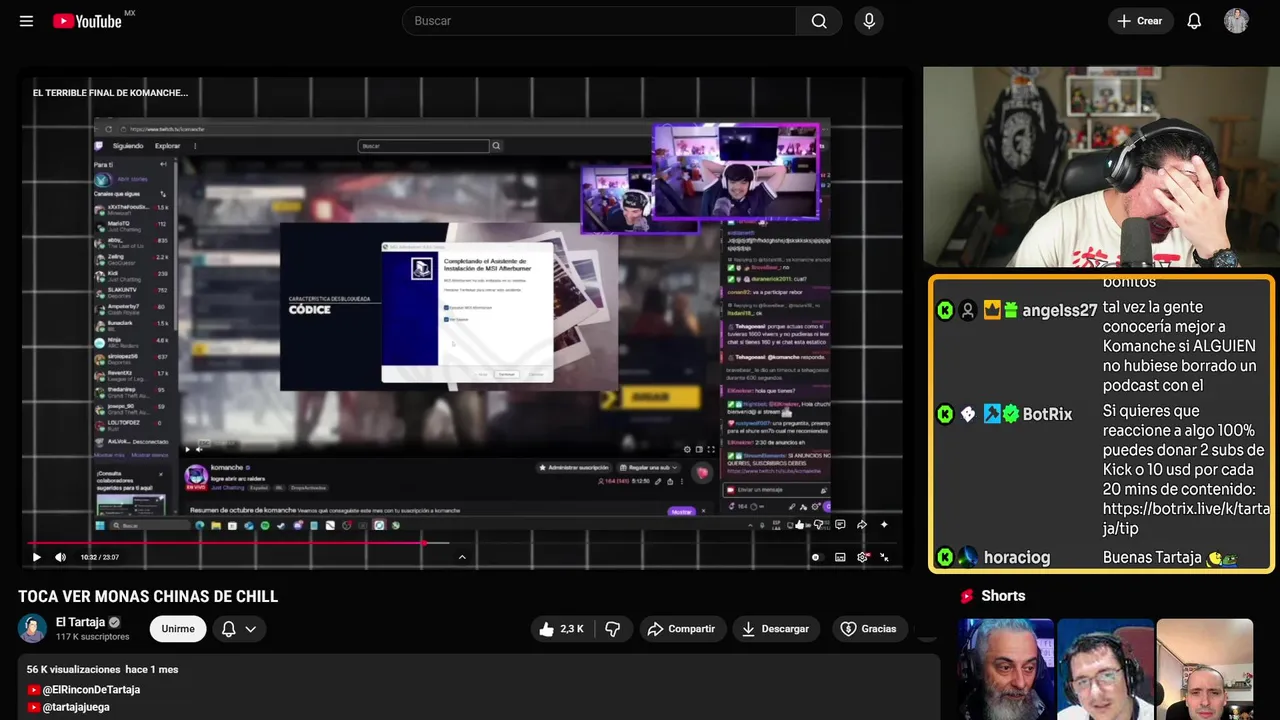
Task: Click horaciog username in chat
Action: [x=1016, y=558]
